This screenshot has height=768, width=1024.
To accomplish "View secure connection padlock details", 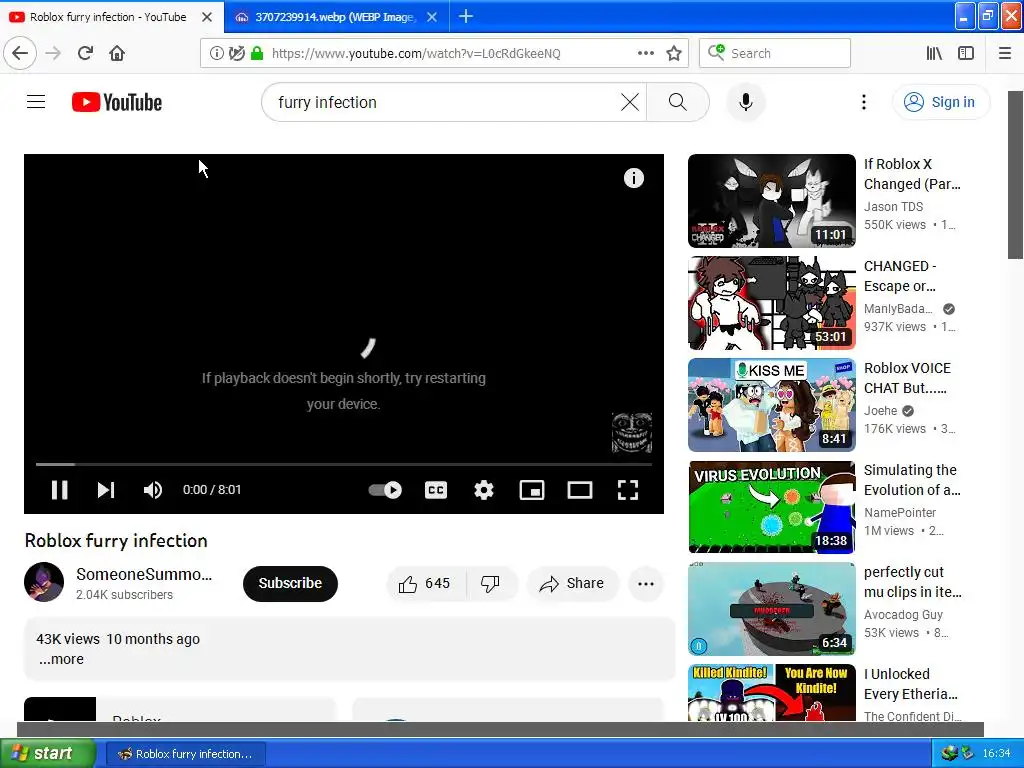I will [257, 53].
